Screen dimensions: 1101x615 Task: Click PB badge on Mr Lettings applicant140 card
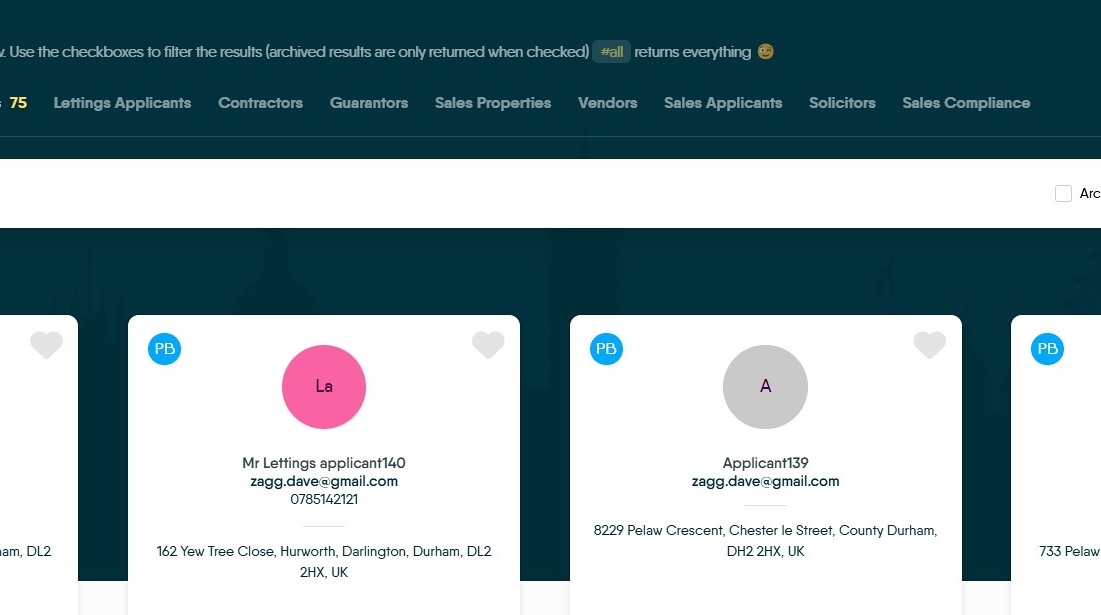click(164, 349)
